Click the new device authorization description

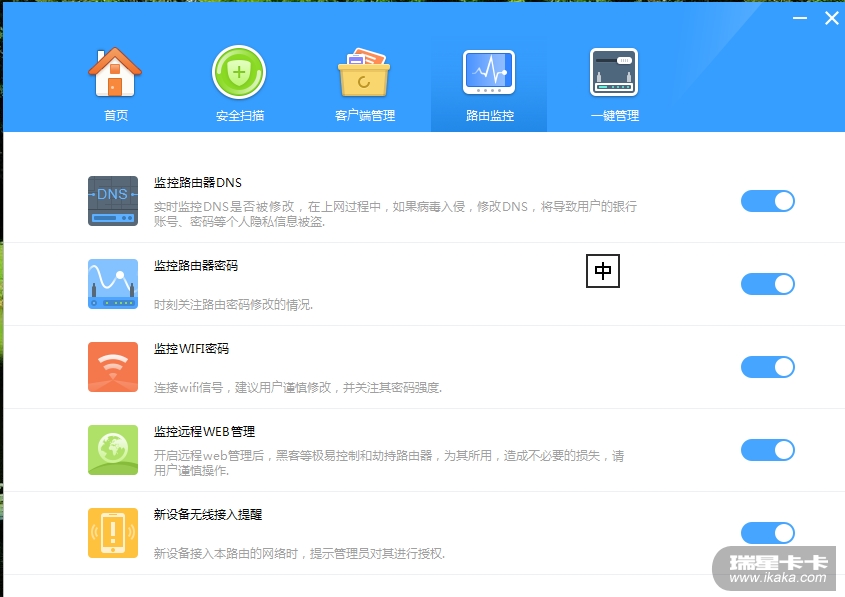[x=299, y=554]
